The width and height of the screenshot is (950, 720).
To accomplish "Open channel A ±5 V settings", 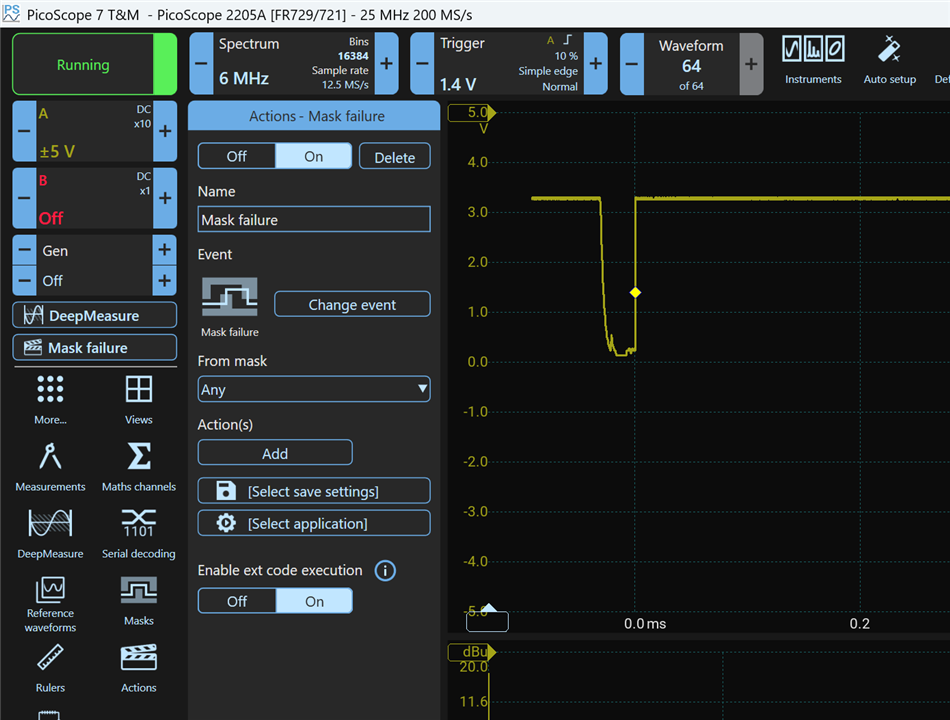I will tap(95, 131).
